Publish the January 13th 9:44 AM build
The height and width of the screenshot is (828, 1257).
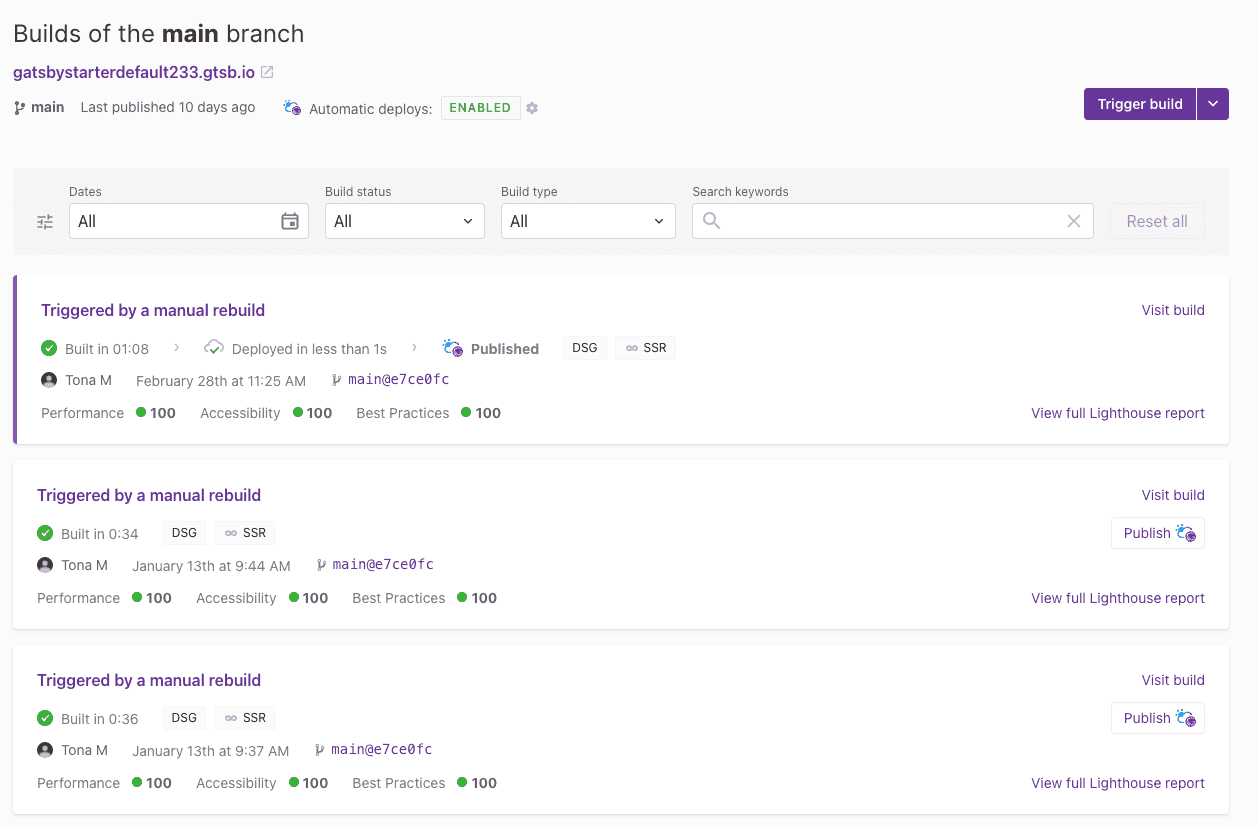pos(1157,533)
